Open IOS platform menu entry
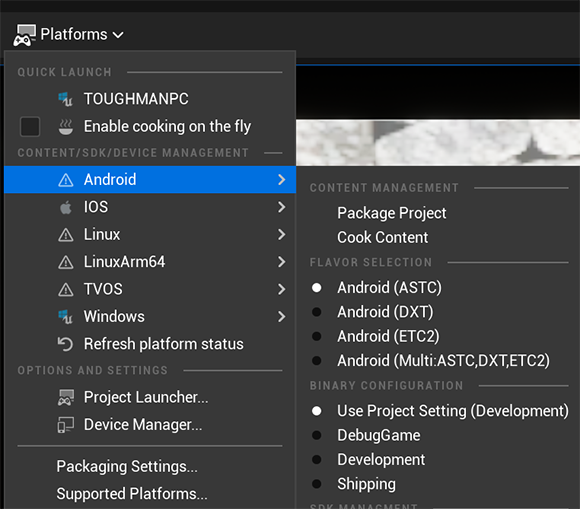Image resolution: width=580 pixels, height=509 pixels. click(x=150, y=207)
